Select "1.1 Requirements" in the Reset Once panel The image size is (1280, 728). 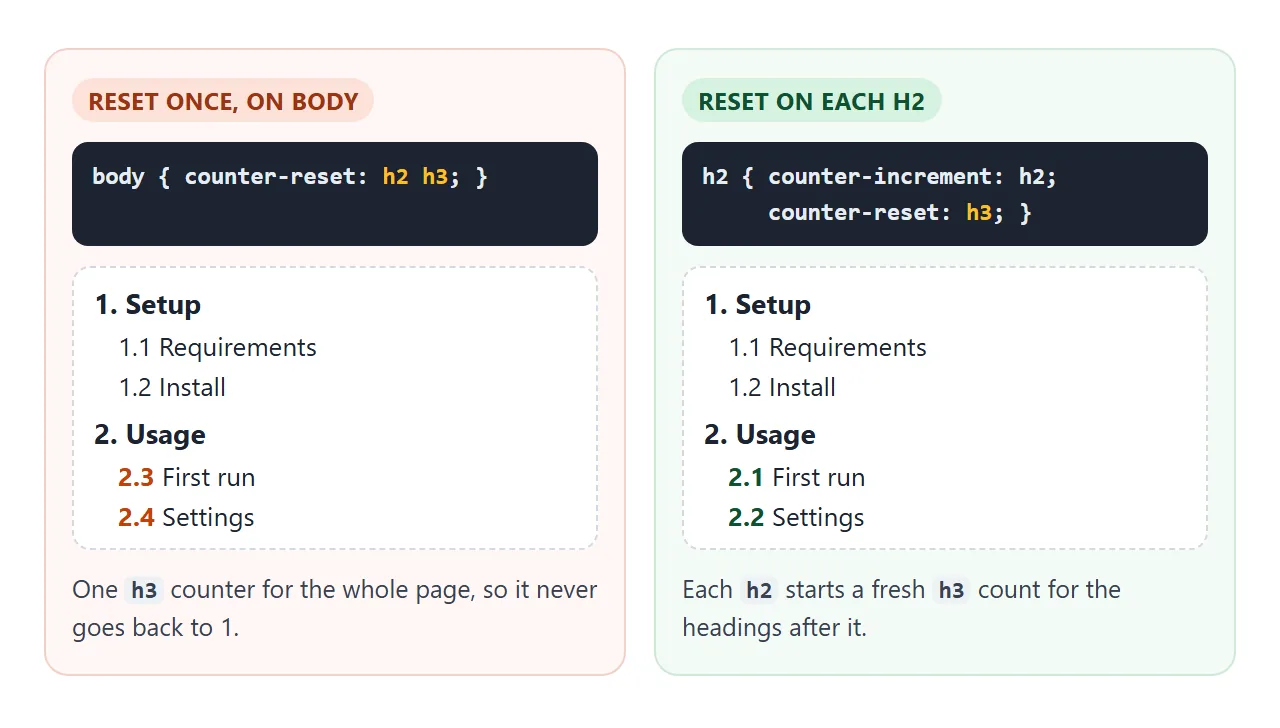218,348
